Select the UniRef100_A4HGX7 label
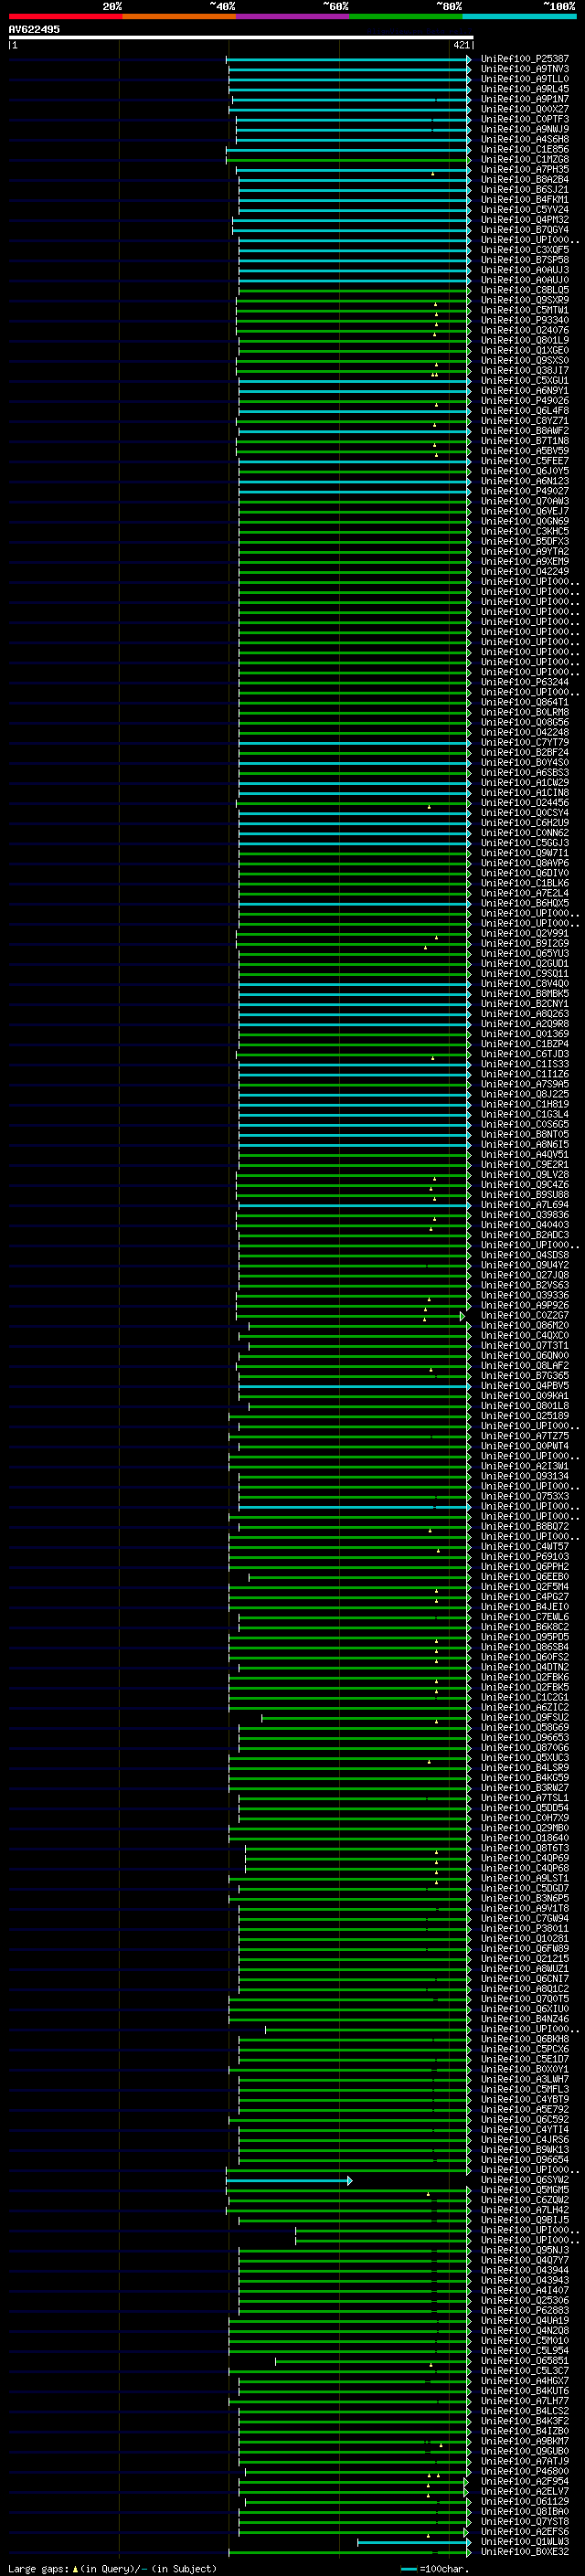The width and height of the screenshot is (585, 2576). [525, 2381]
